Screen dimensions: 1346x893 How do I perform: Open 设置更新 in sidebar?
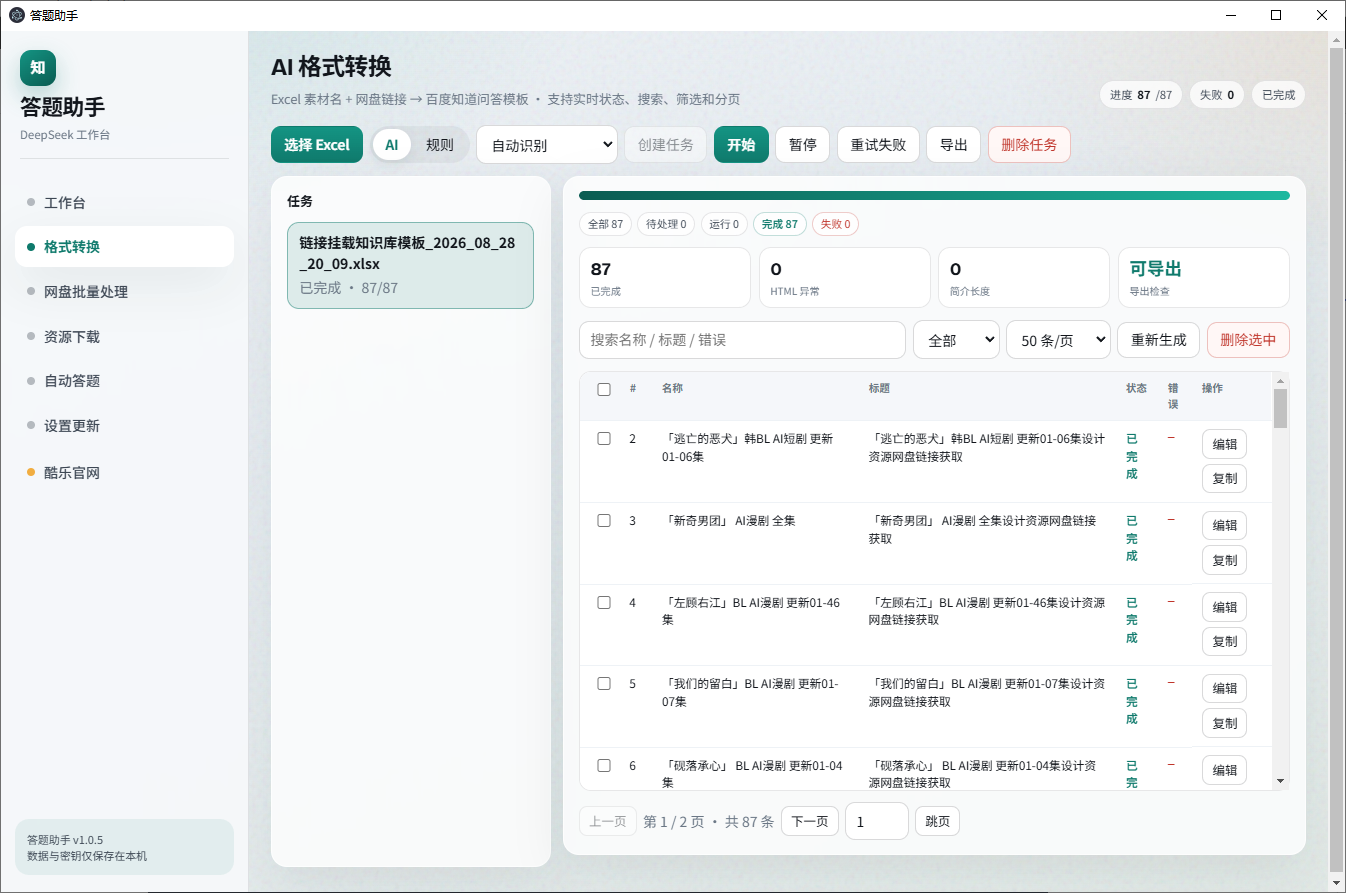coord(124,426)
